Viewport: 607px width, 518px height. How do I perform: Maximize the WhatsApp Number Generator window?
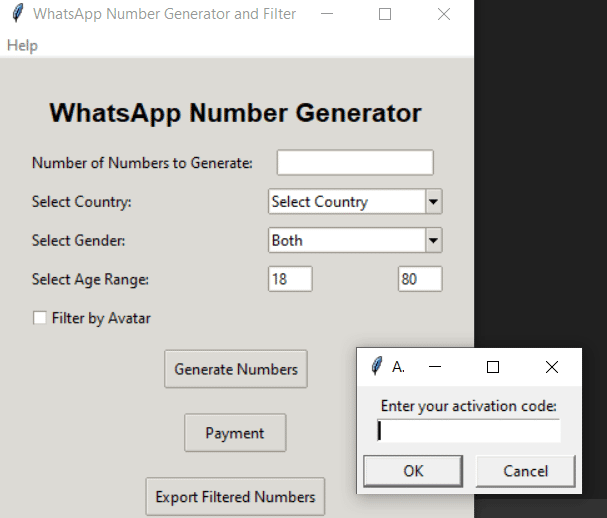[385, 14]
